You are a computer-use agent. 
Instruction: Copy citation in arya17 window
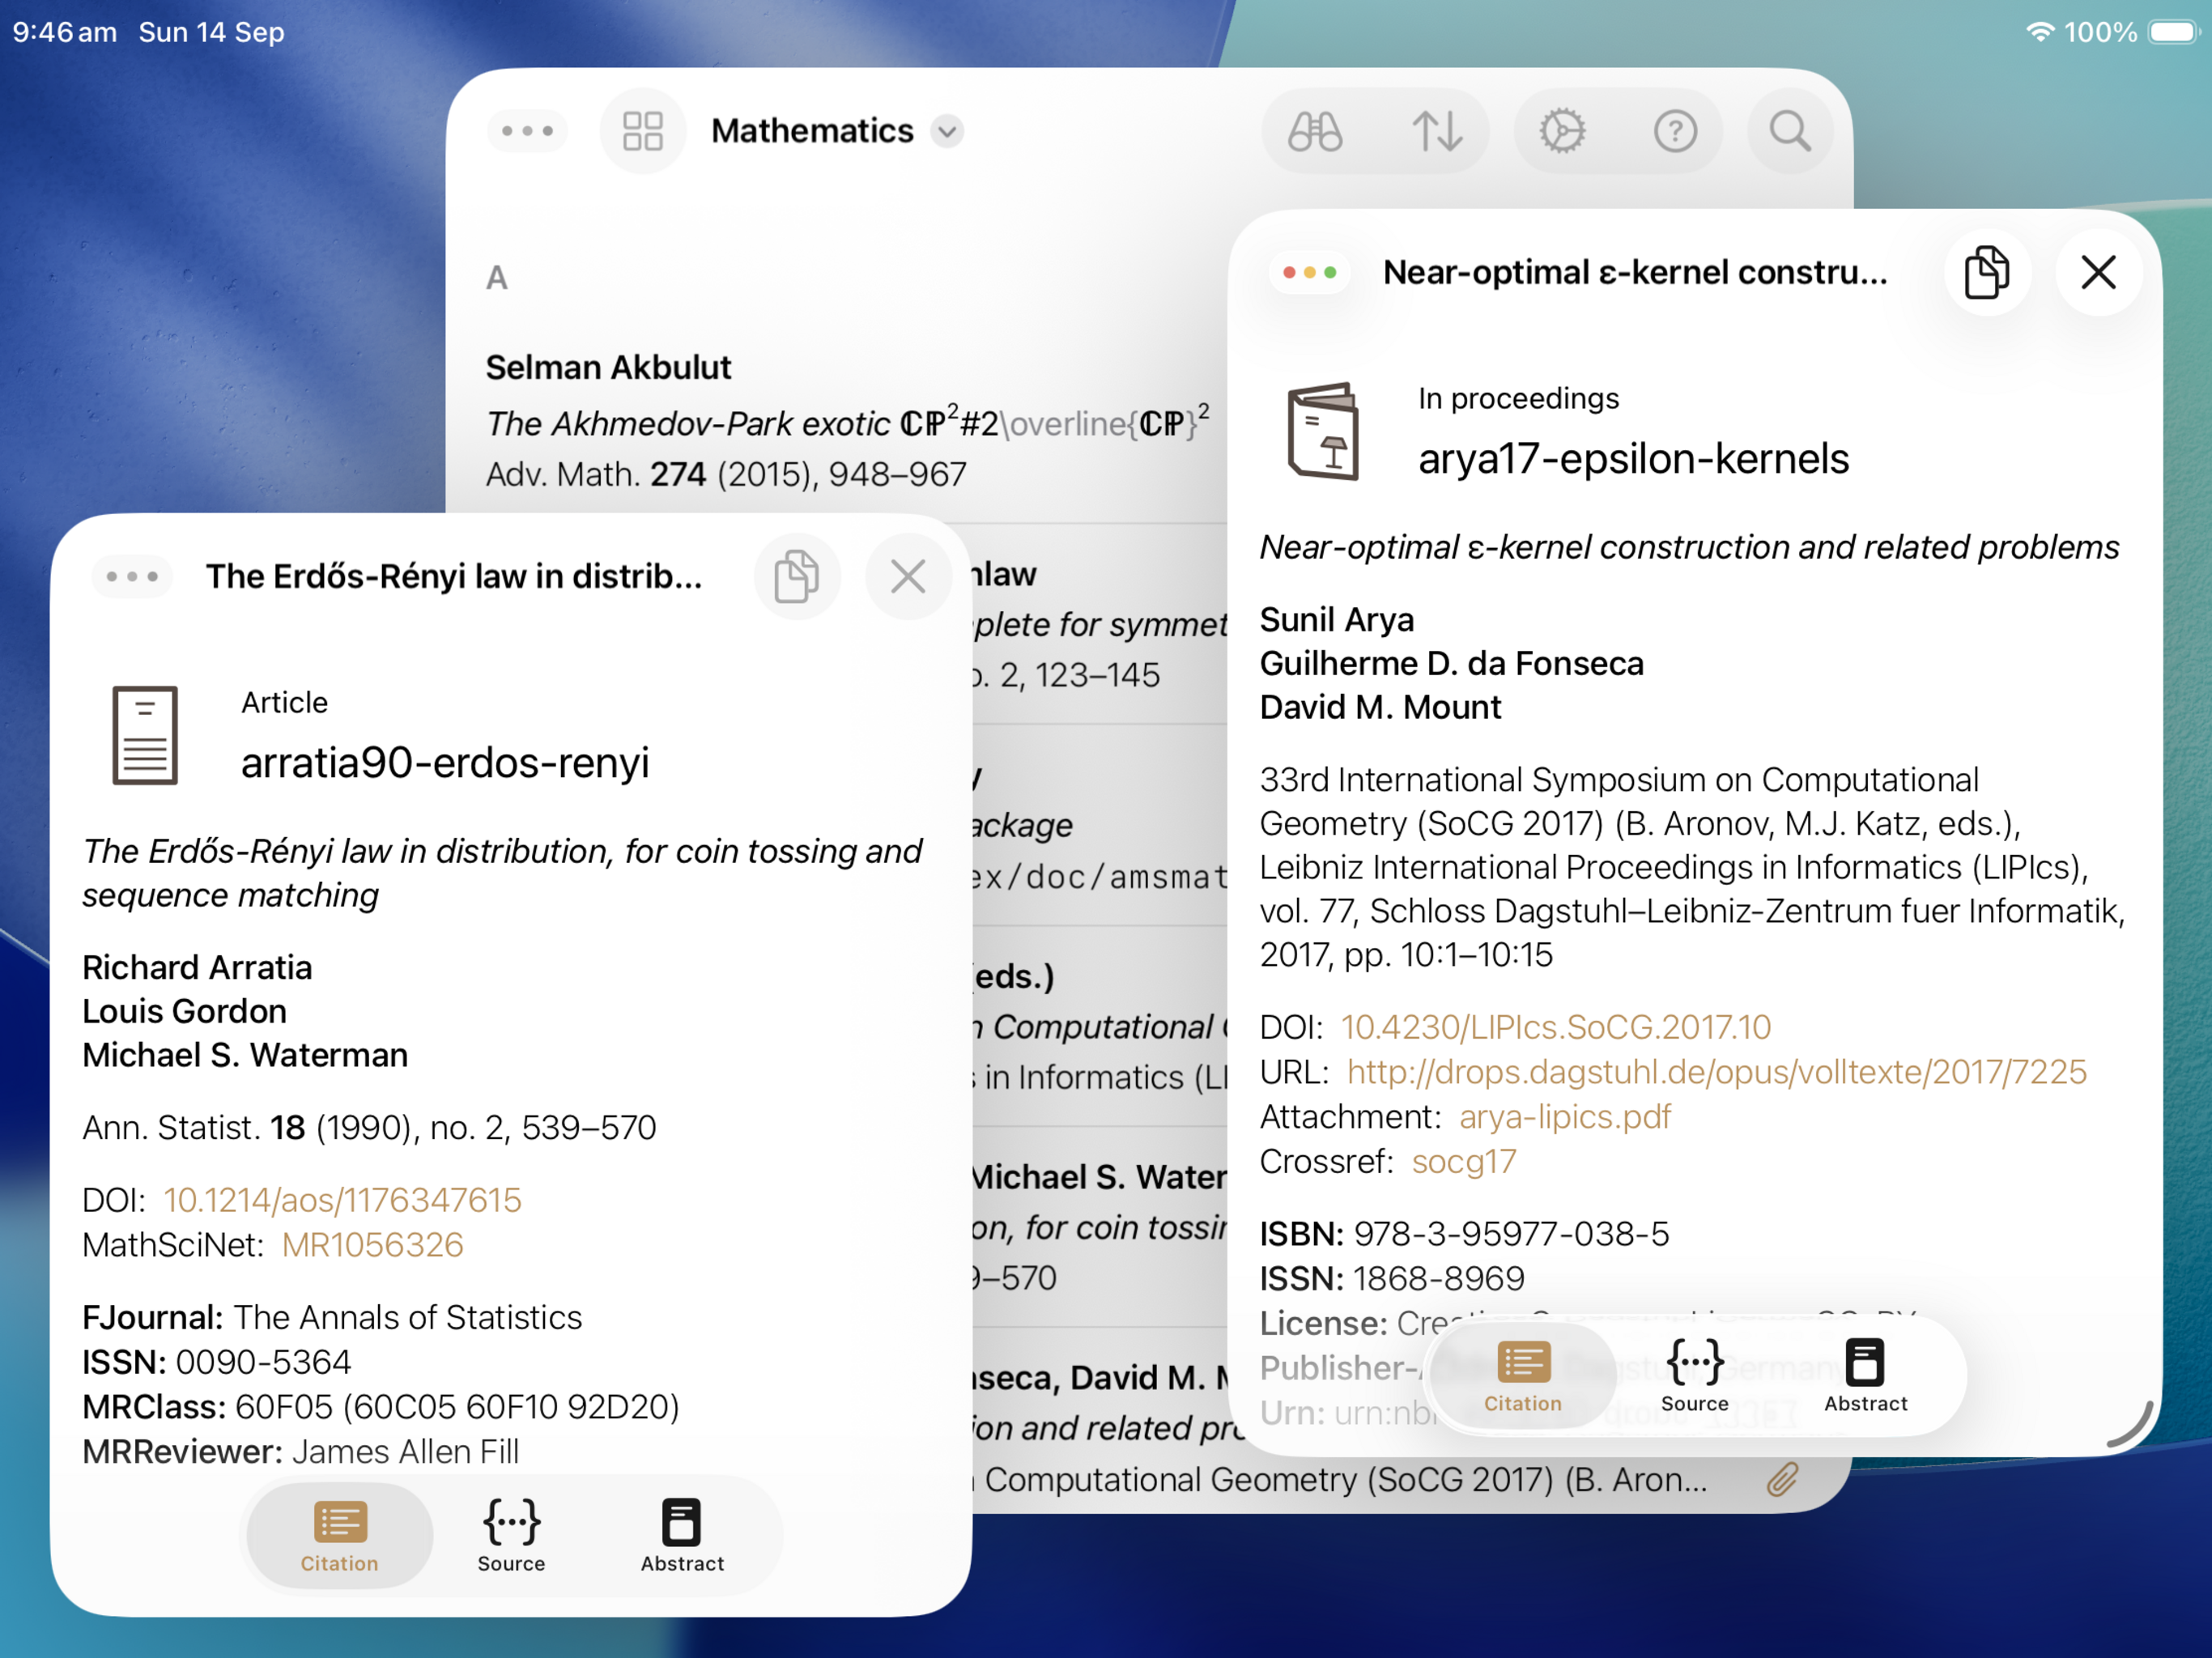pyautogui.click(x=1986, y=272)
